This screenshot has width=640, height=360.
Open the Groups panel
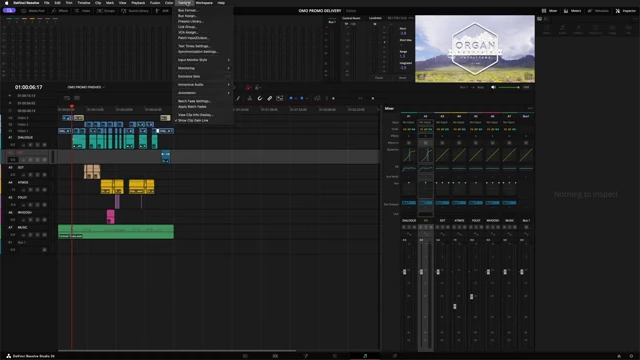(x=106, y=11)
